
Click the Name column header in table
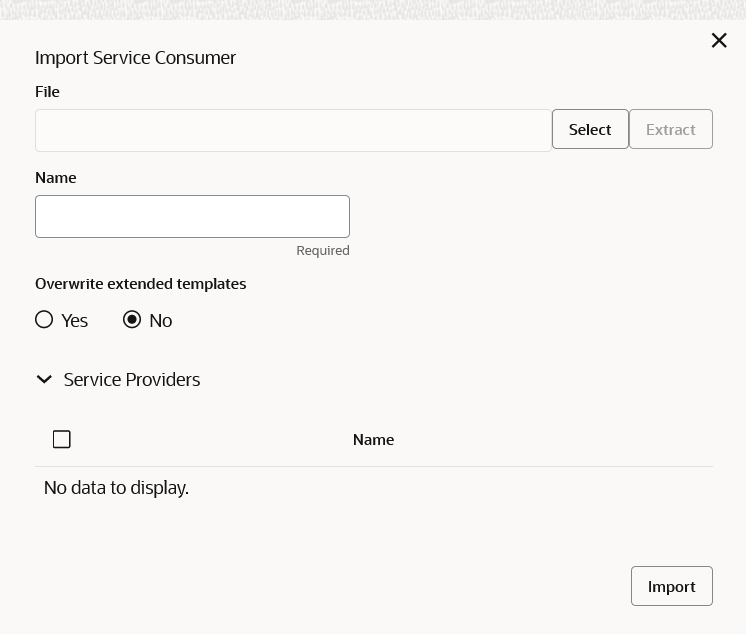373,440
